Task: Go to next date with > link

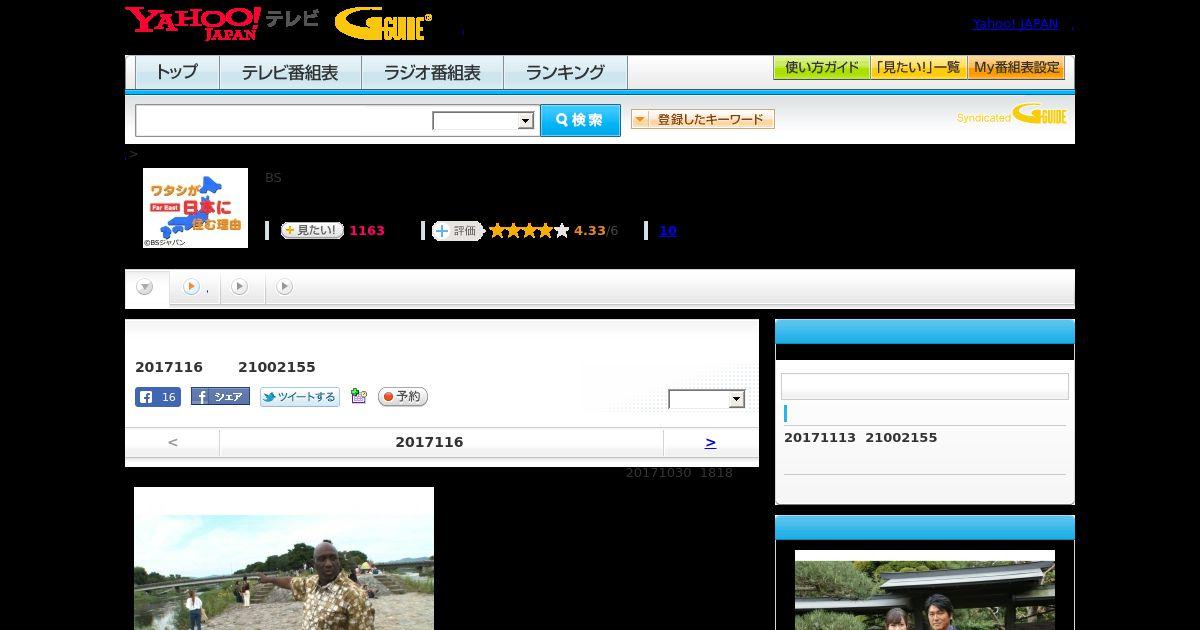Action: 710,442
